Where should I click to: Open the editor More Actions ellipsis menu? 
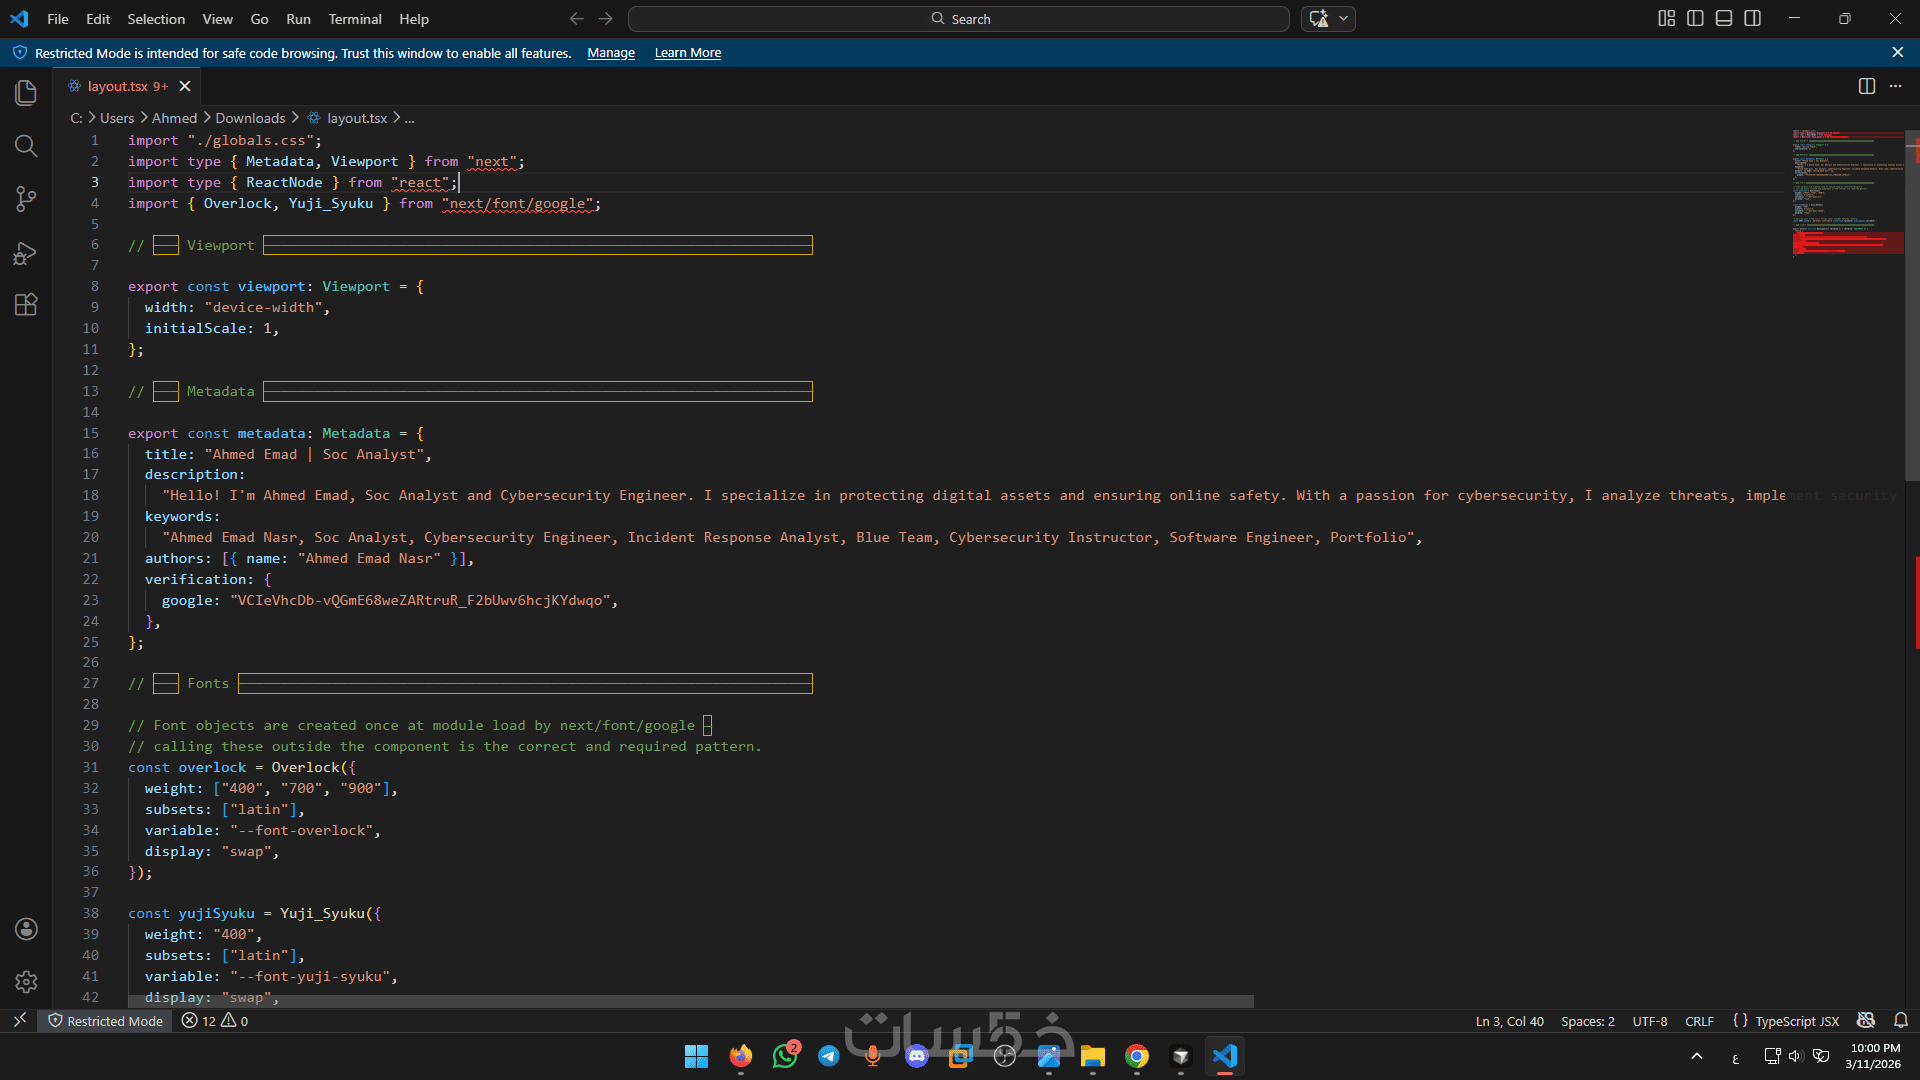tap(1896, 86)
